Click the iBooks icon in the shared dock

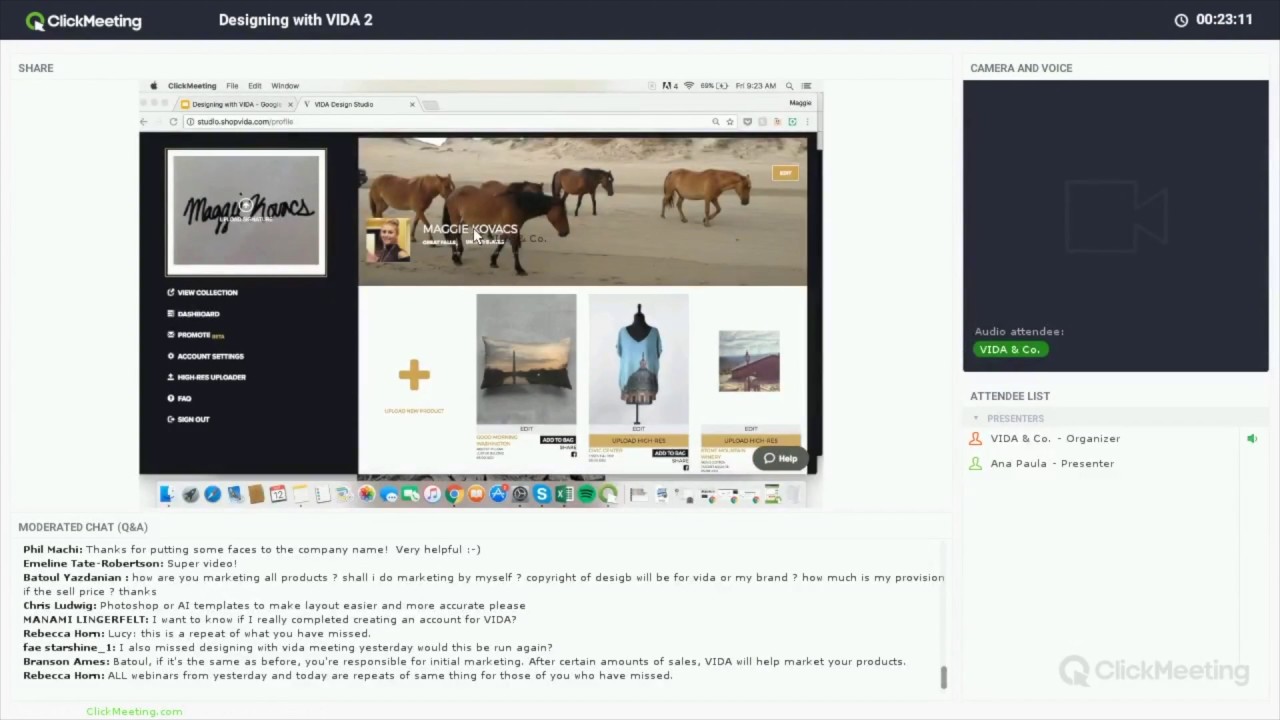pyautogui.click(x=476, y=494)
